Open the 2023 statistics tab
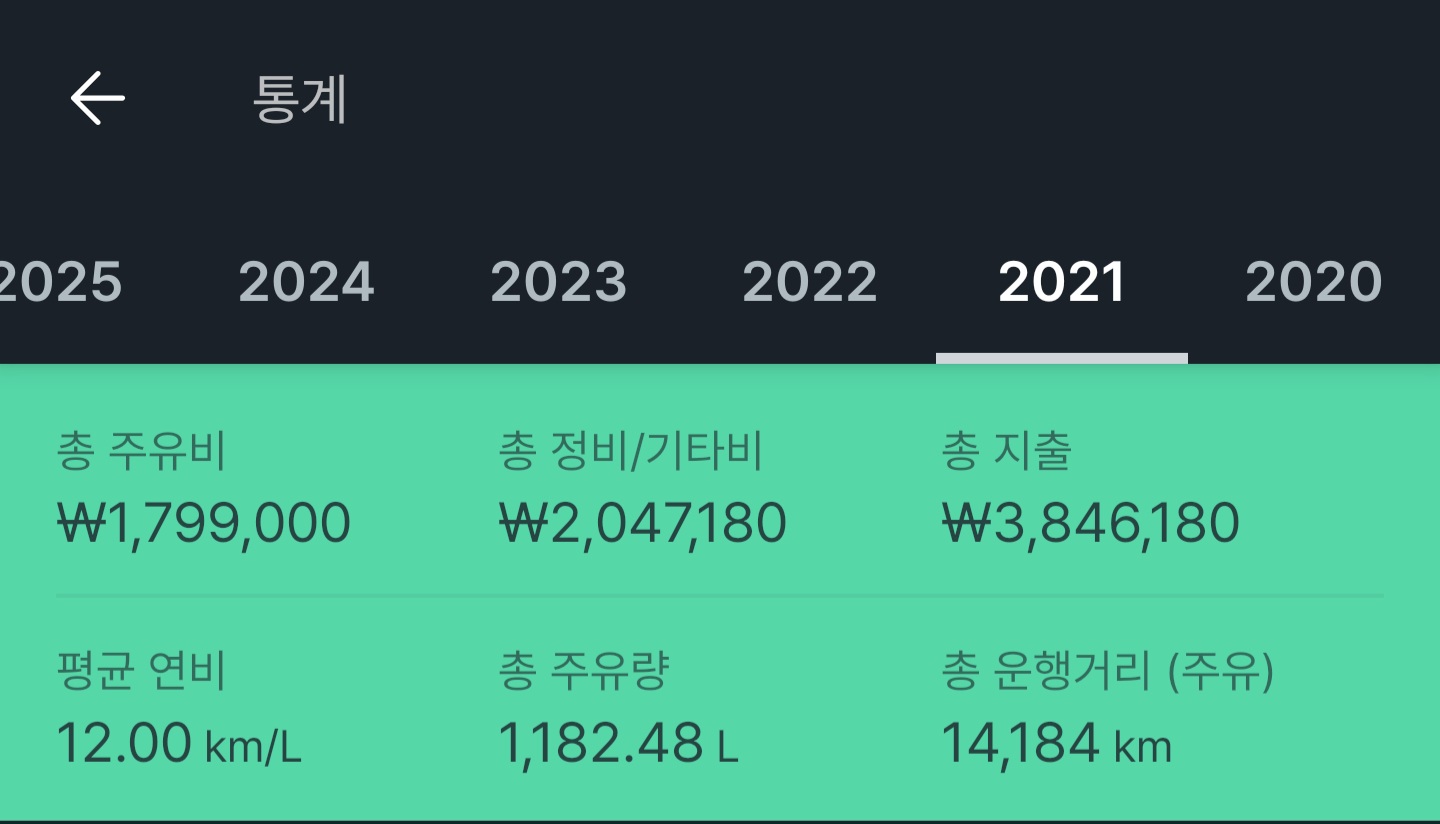1440x824 pixels. [558, 282]
